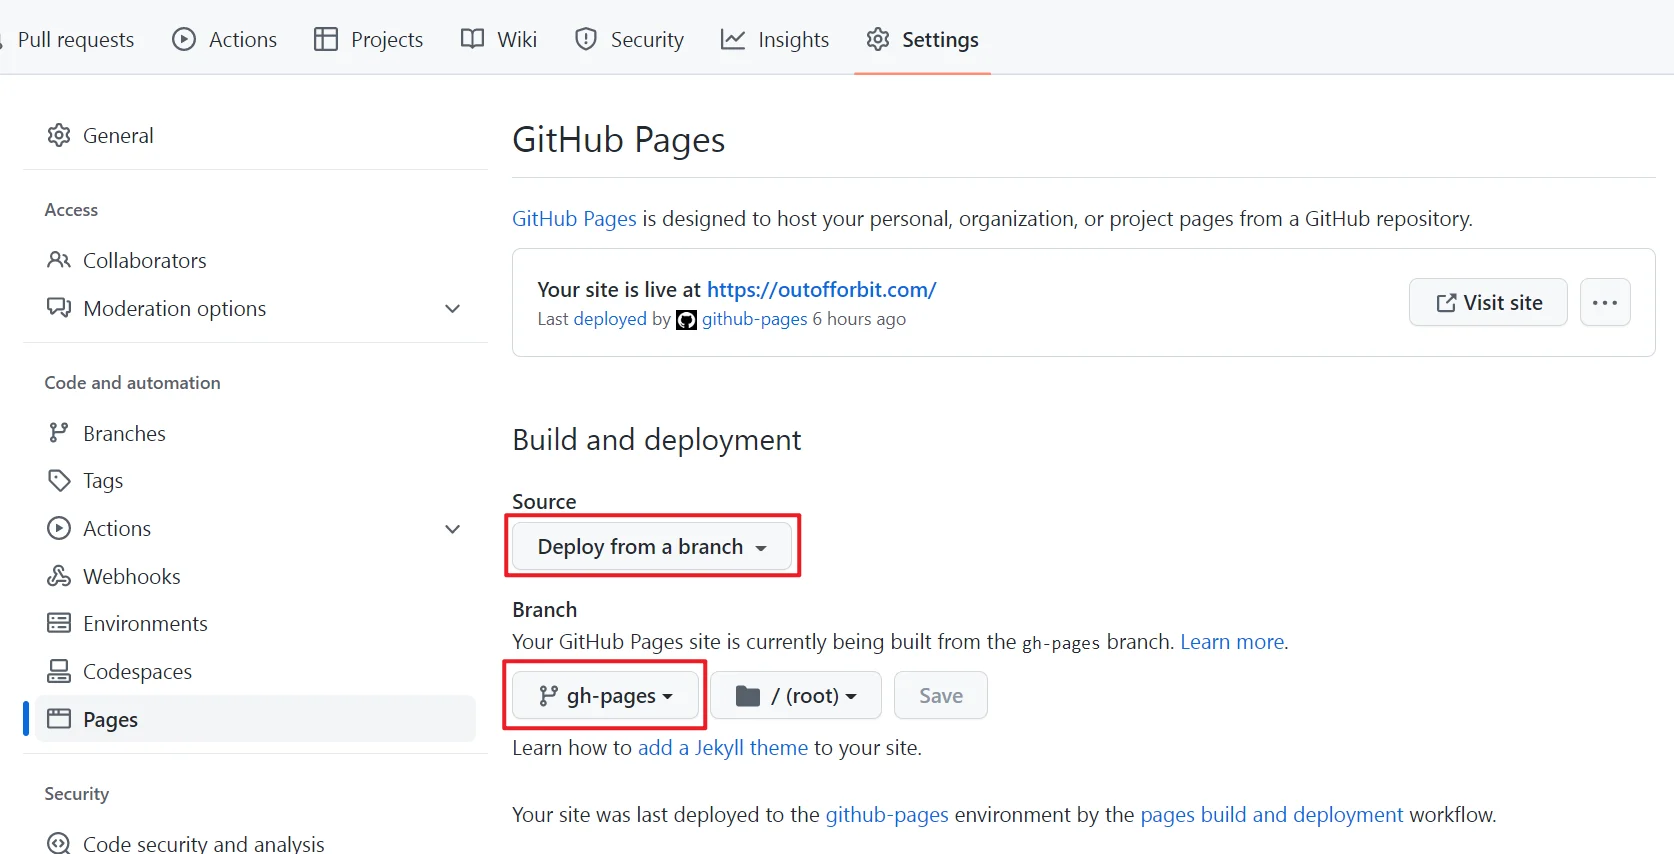Open the three-dots site options menu

point(1605,302)
